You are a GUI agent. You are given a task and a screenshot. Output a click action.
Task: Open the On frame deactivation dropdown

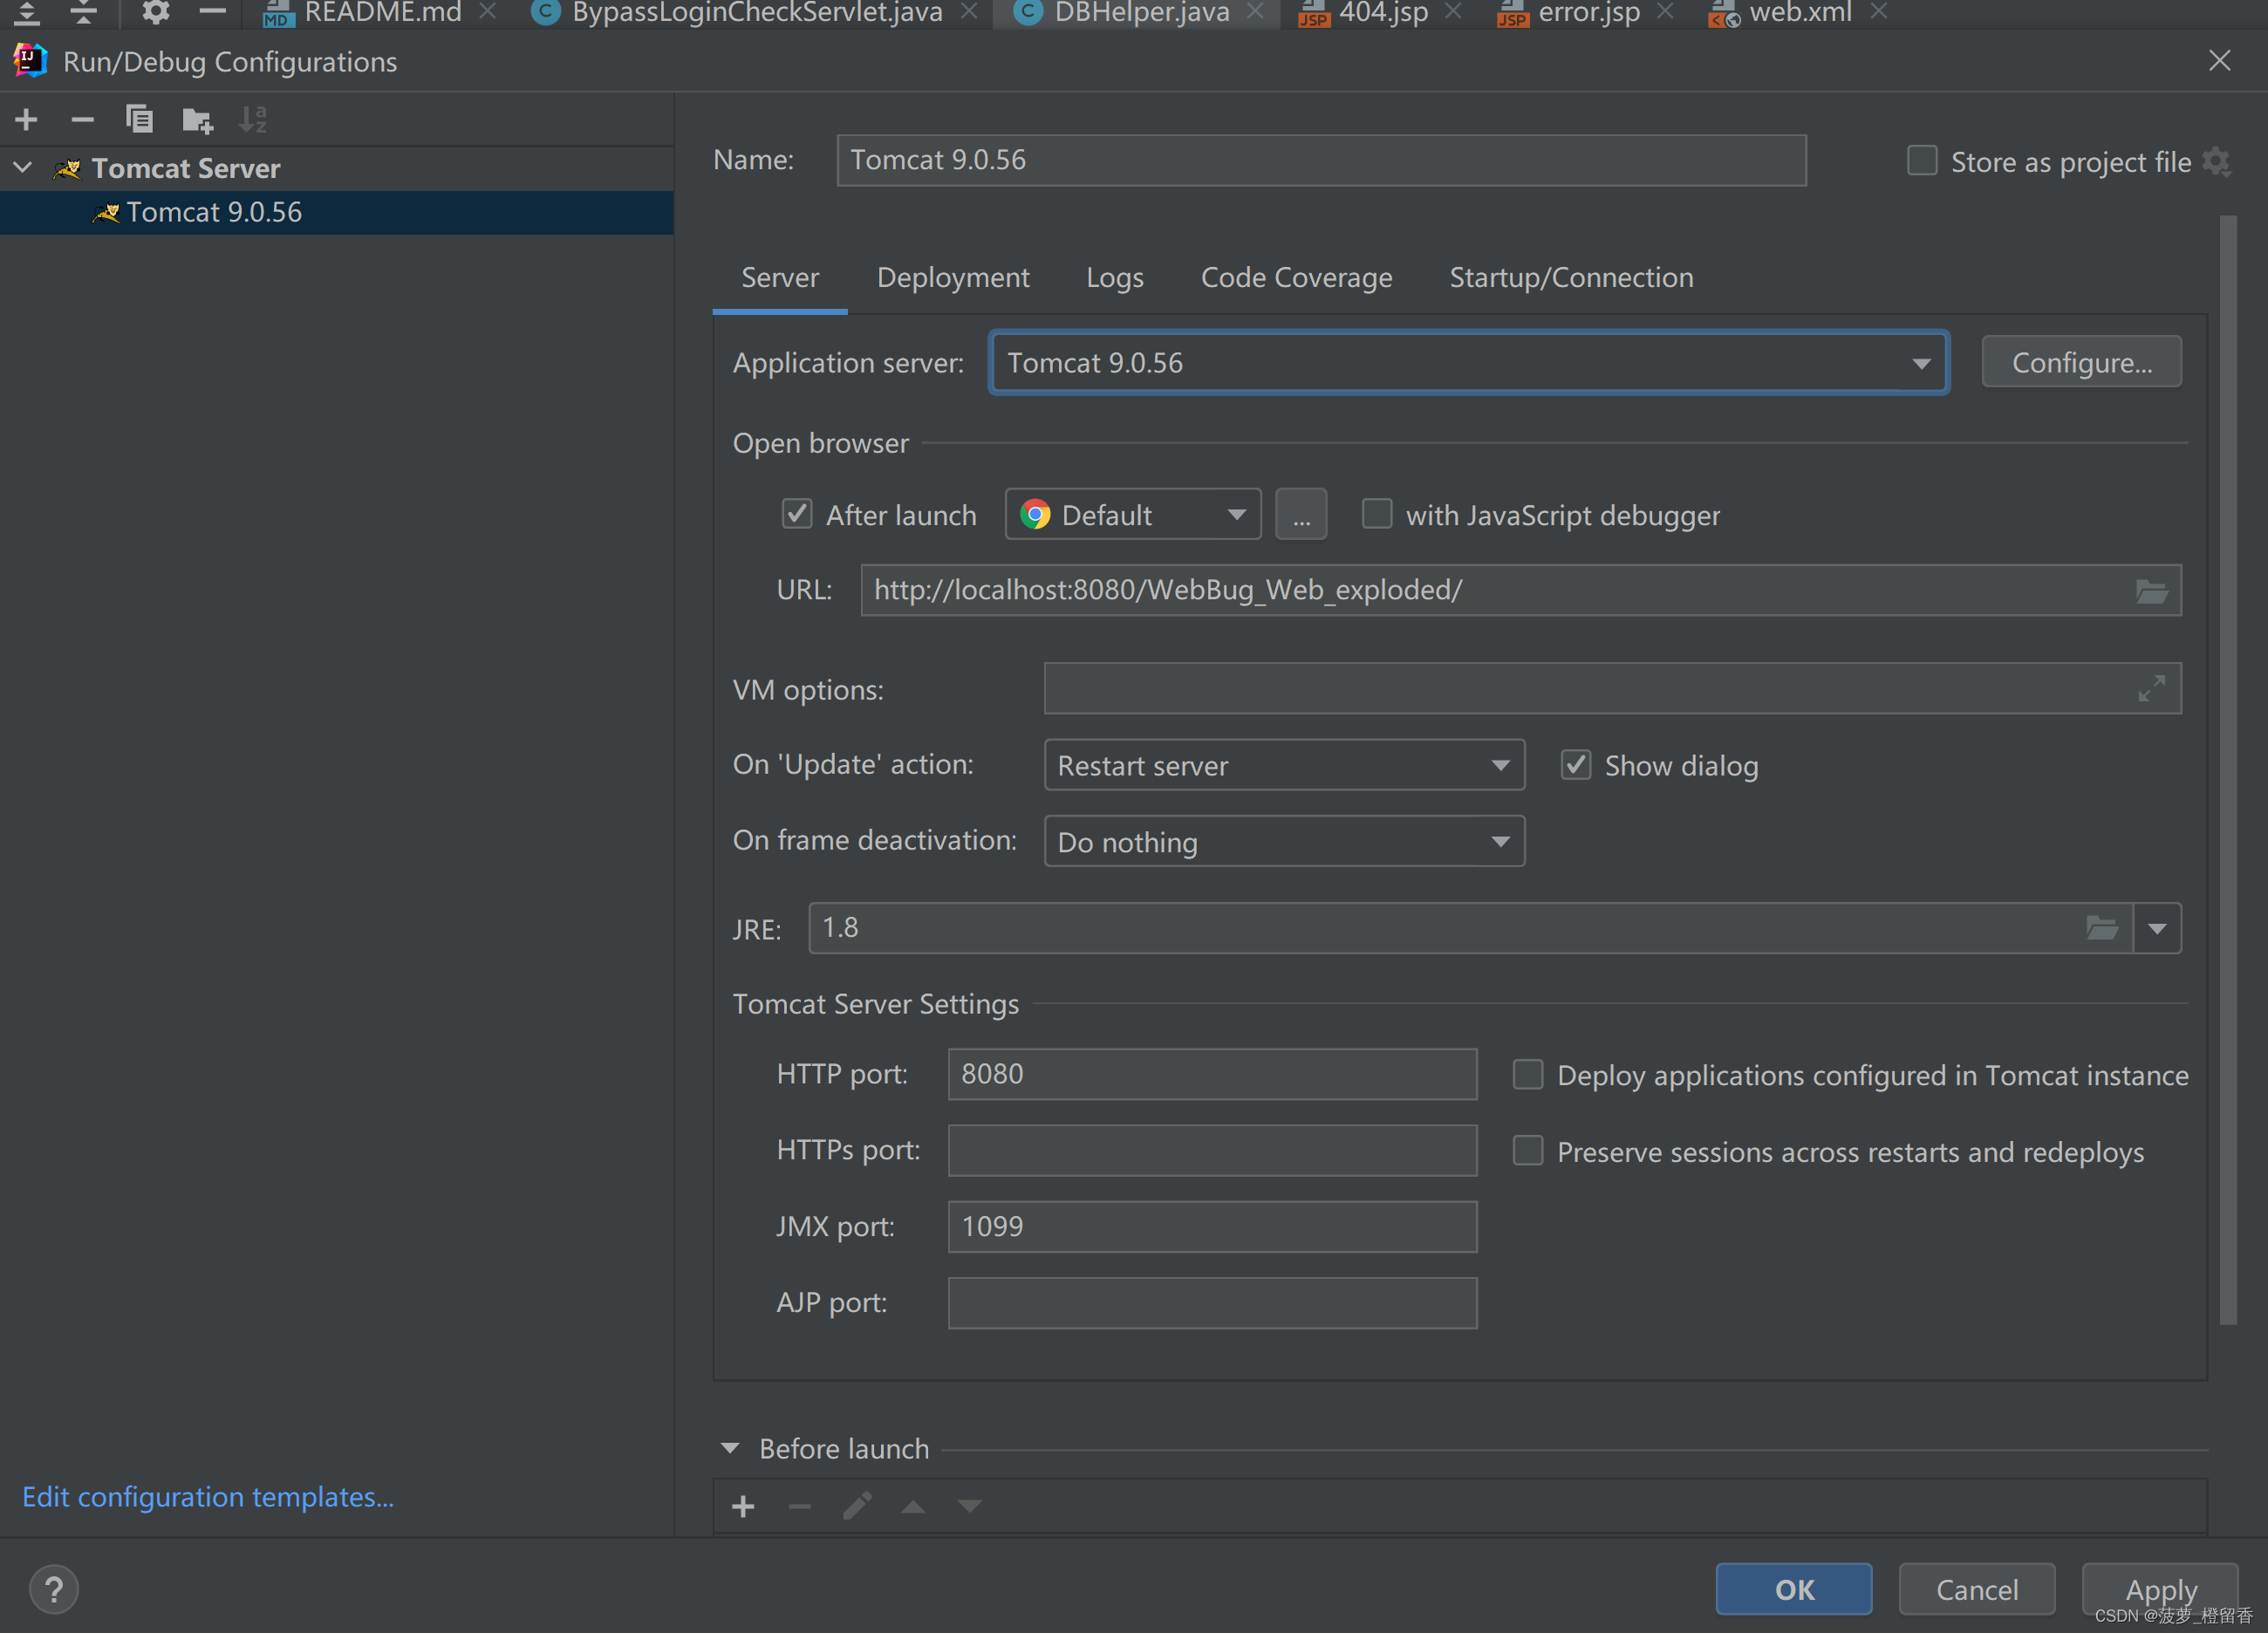click(1284, 841)
